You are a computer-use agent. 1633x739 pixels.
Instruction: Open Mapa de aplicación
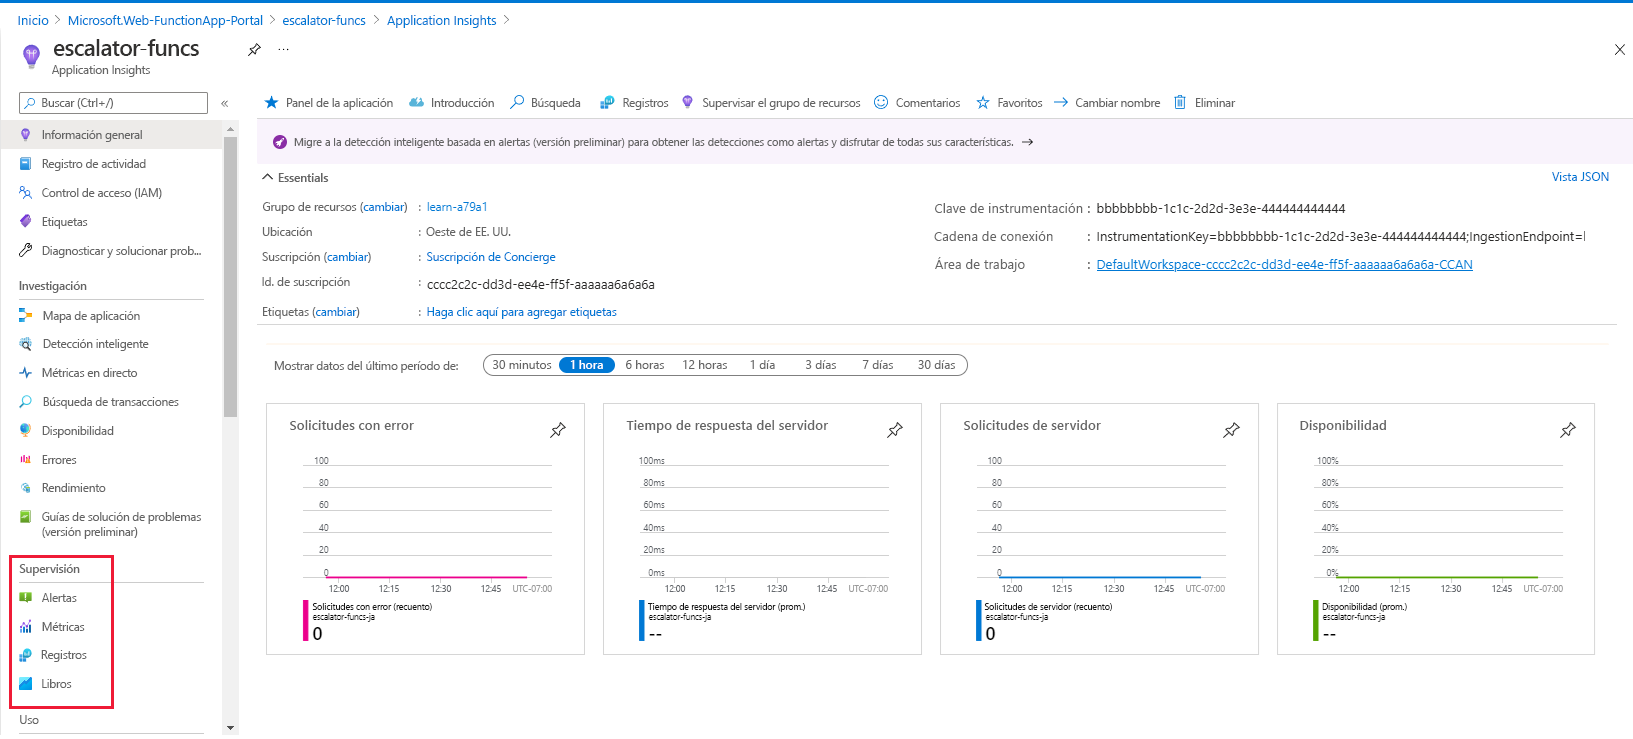[111, 316]
